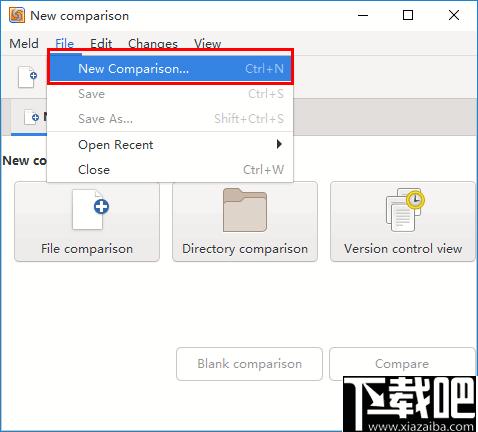Select File comparison mode
Viewport: 478px width, 432px height.
(x=87, y=221)
